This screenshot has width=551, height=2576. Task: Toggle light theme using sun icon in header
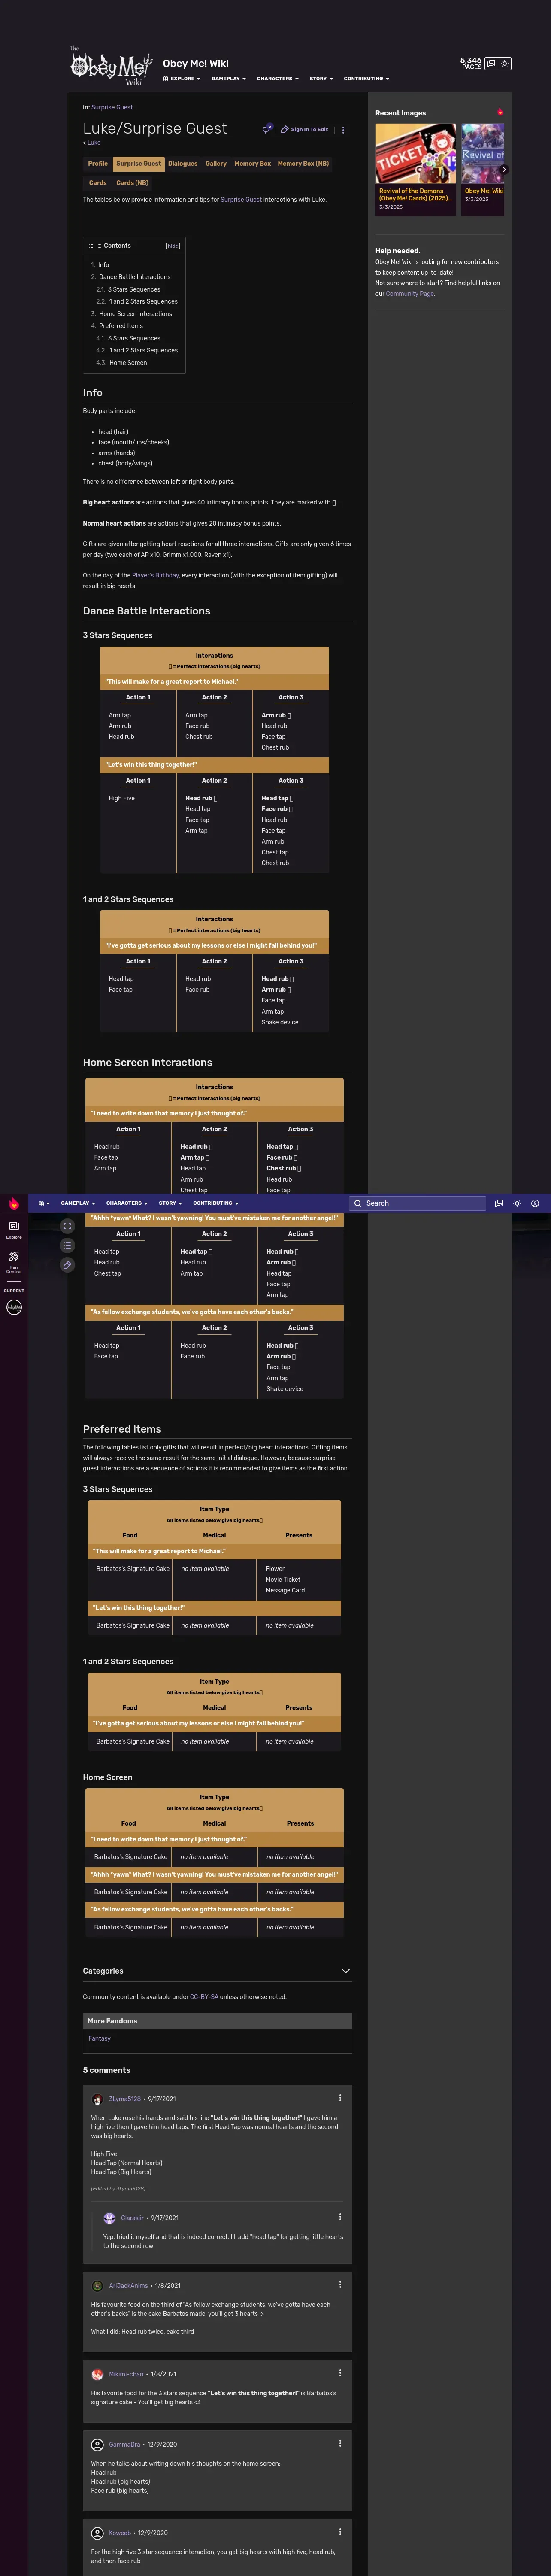pyautogui.click(x=505, y=63)
